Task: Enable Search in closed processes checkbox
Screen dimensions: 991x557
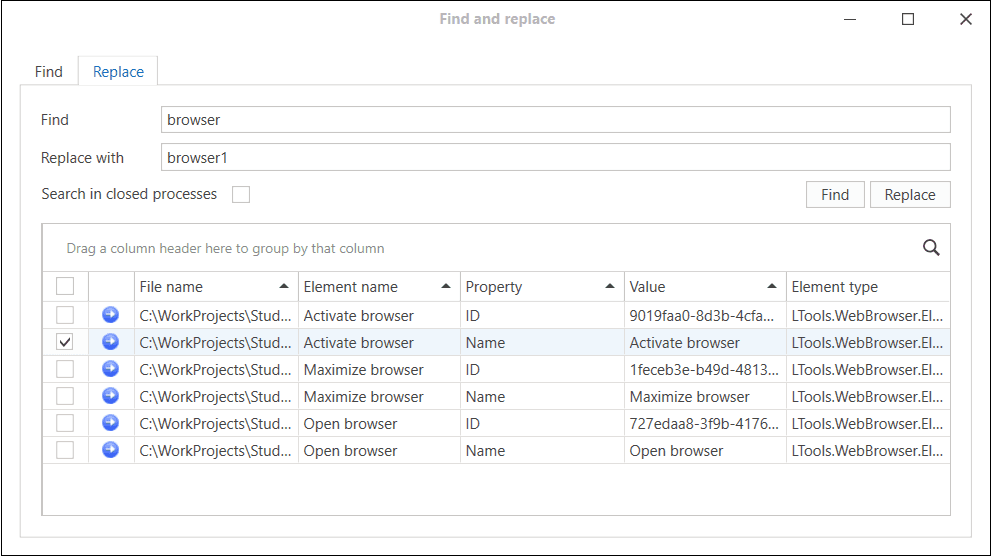Action: point(241,194)
